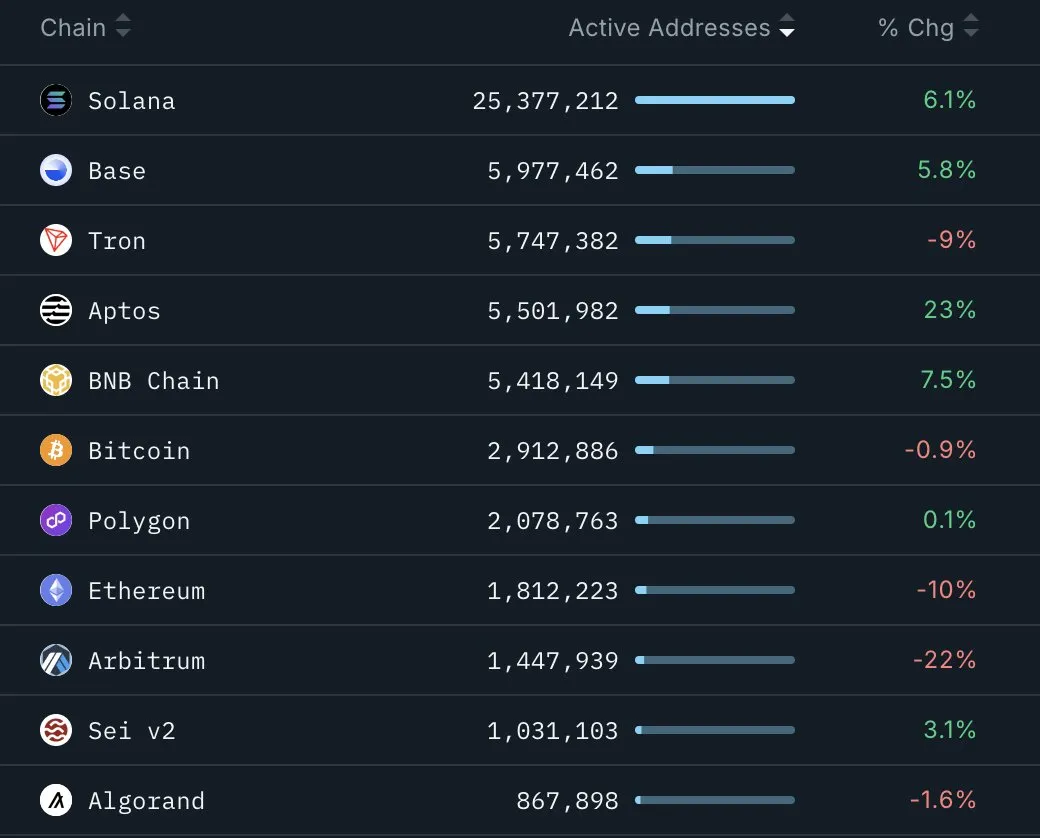
Task: Click the Sei v2 logo icon
Action: 56,730
